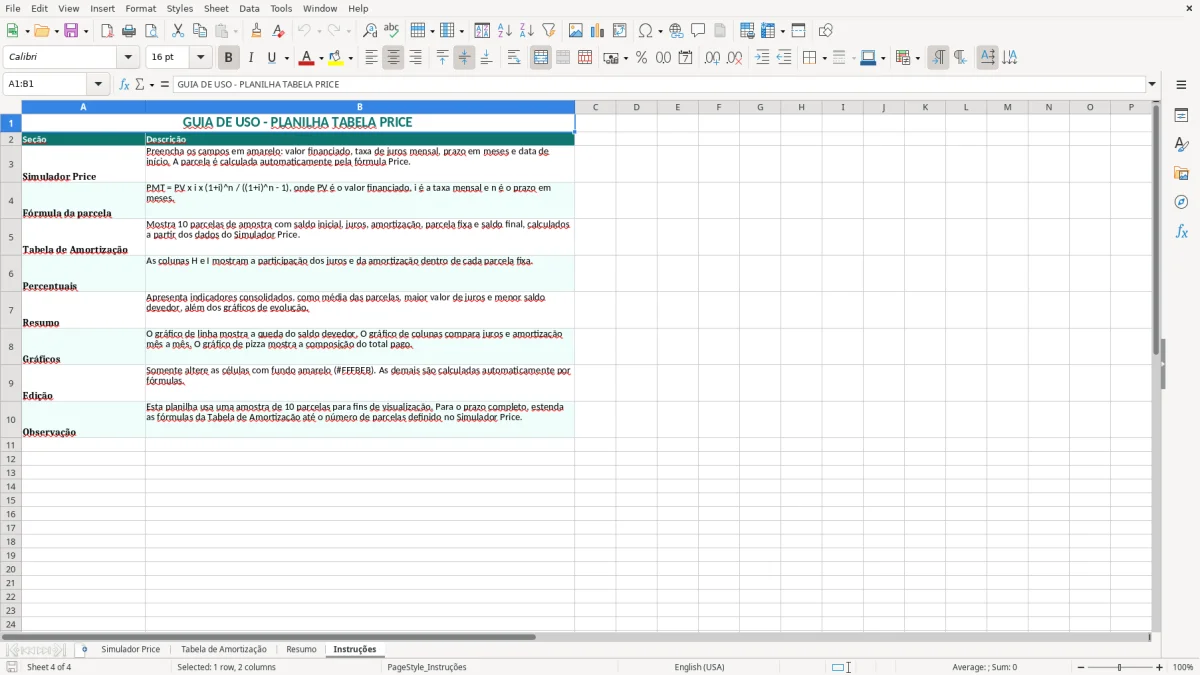Click the Save document icon
This screenshot has width=1200, height=675.
(71, 31)
